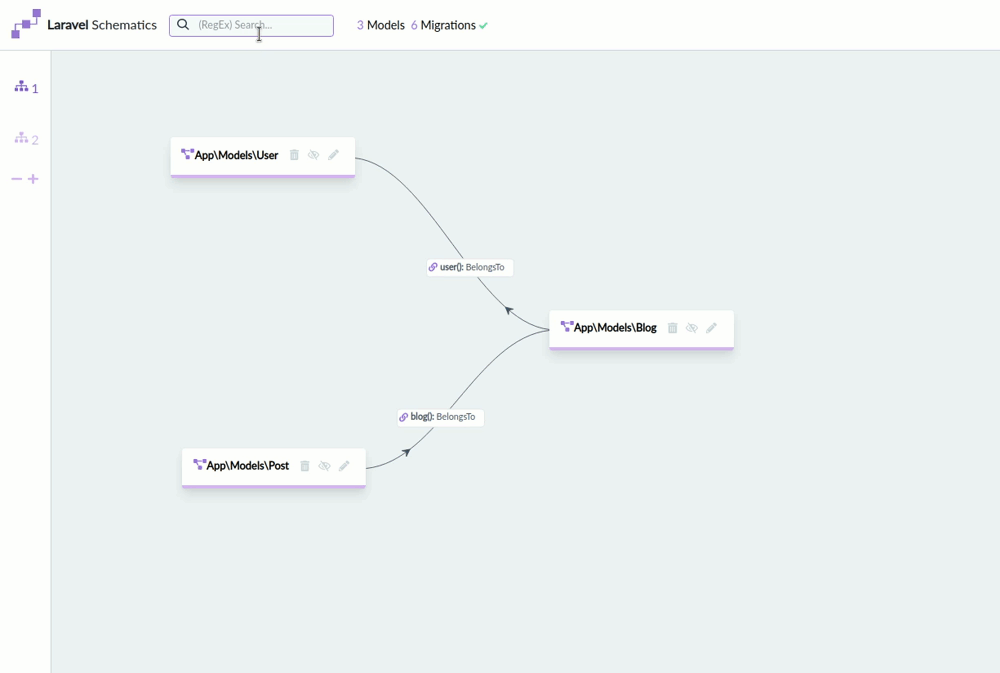Image resolution: width=1000 pixels, height=673 pixels.
Task: Zoom out with the minus icon
Action: [x=17, y=179]
